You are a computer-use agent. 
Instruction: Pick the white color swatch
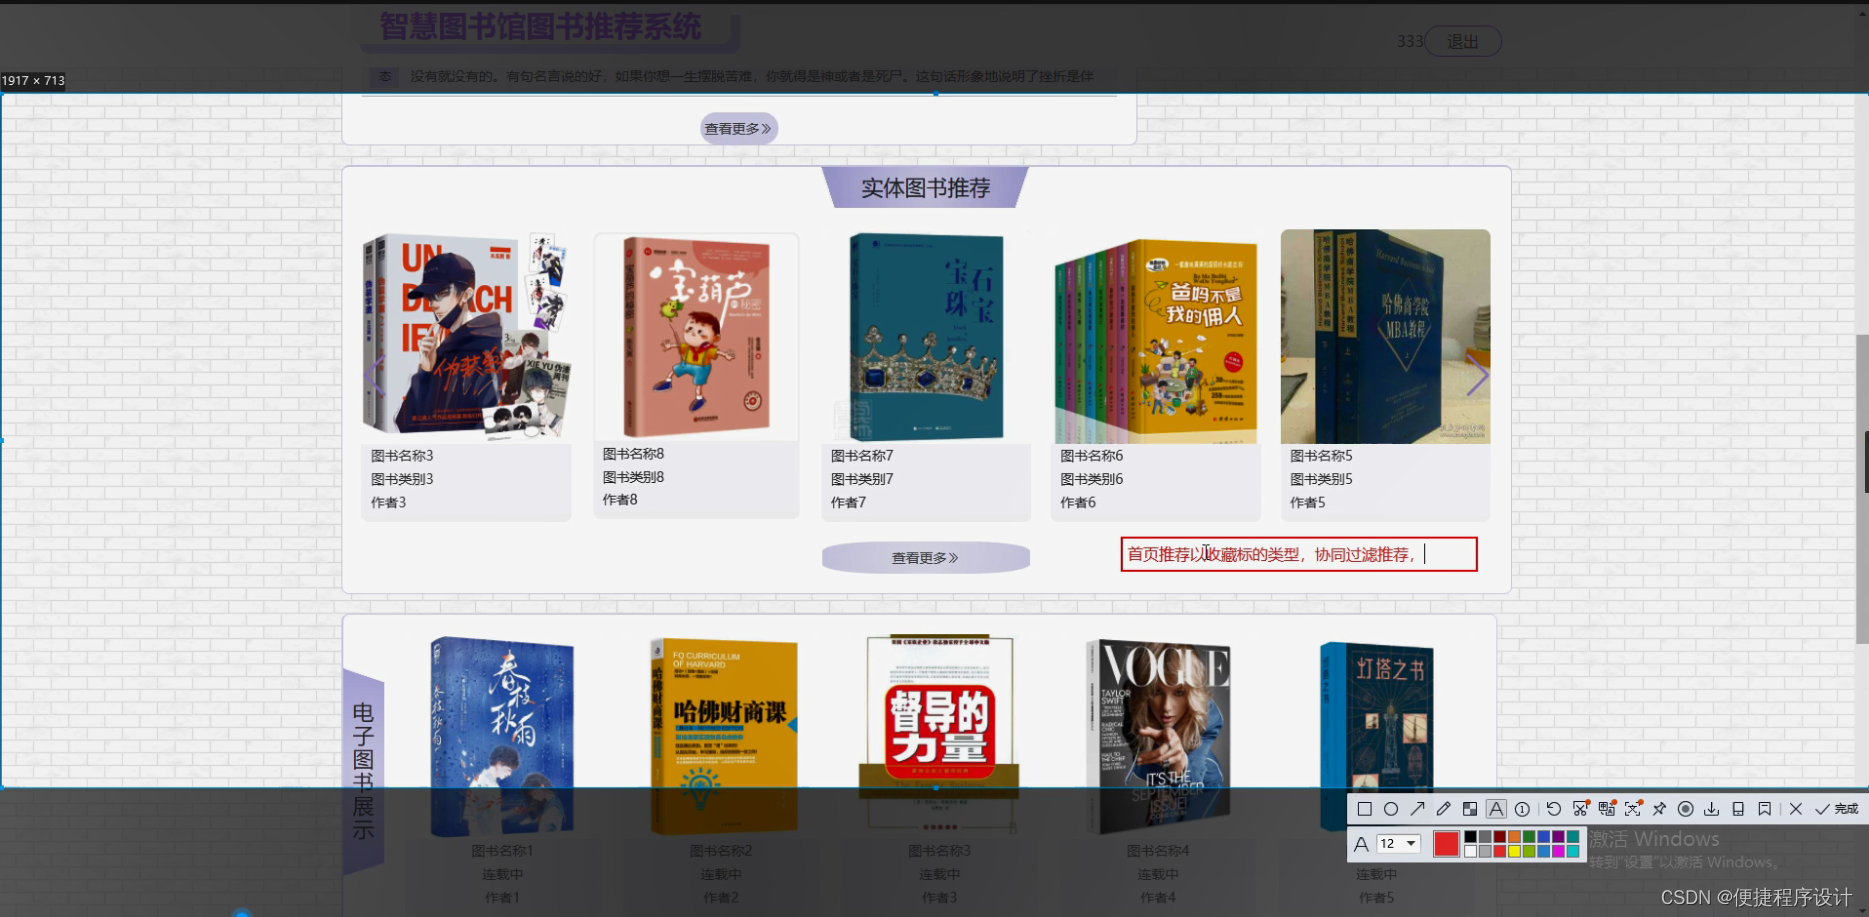(1470, 851)
